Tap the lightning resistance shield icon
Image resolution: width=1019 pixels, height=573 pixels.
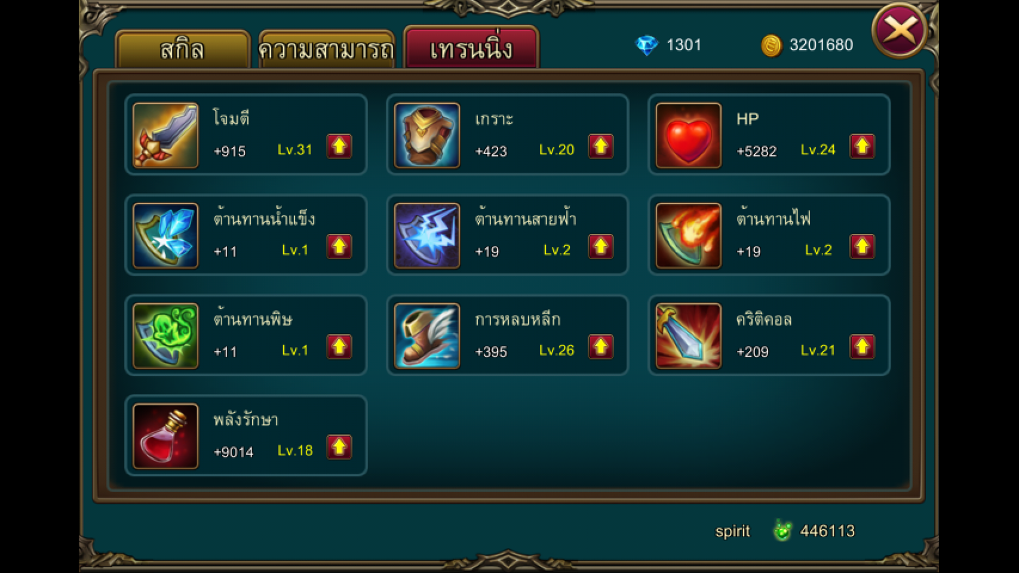point(427,235)
